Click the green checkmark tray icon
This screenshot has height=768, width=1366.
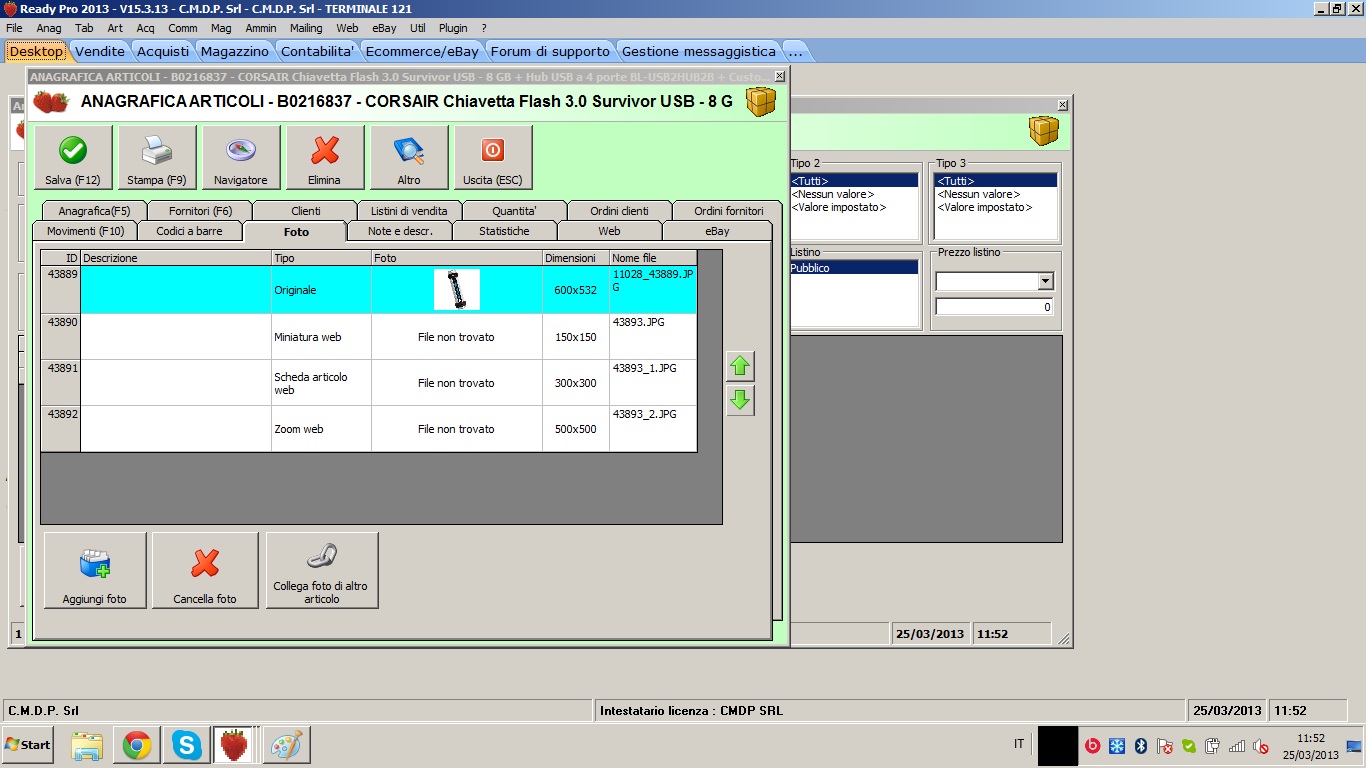point(1189,745)
